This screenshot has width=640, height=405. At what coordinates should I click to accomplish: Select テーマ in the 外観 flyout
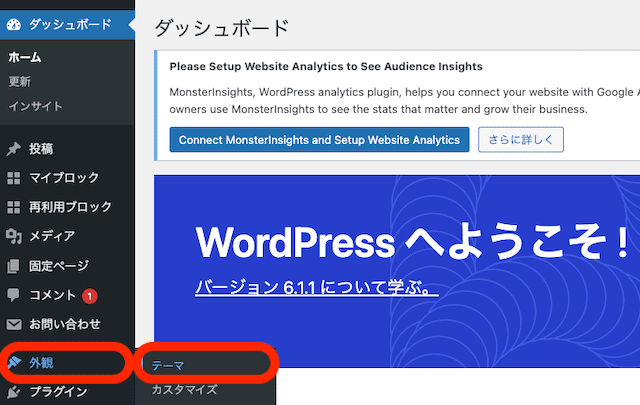click(168, 365)
